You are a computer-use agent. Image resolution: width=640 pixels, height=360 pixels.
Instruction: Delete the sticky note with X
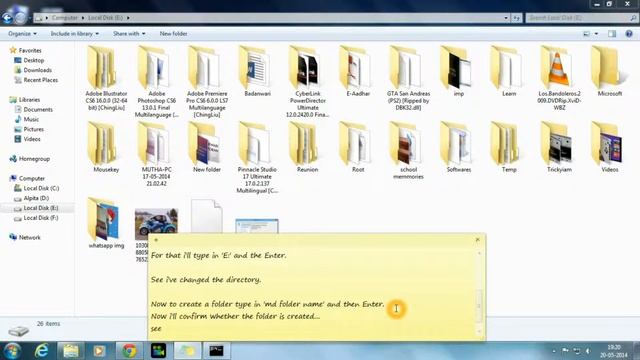point(478,240)
